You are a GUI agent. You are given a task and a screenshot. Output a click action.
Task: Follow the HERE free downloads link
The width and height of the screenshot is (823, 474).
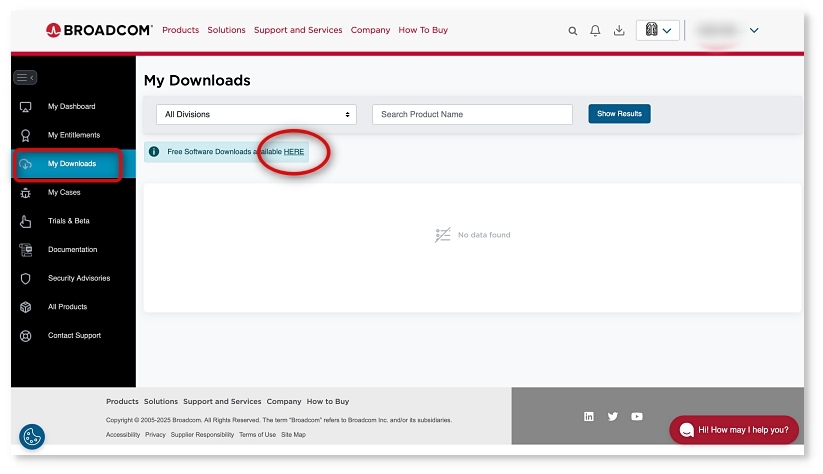tap(294, 152)
